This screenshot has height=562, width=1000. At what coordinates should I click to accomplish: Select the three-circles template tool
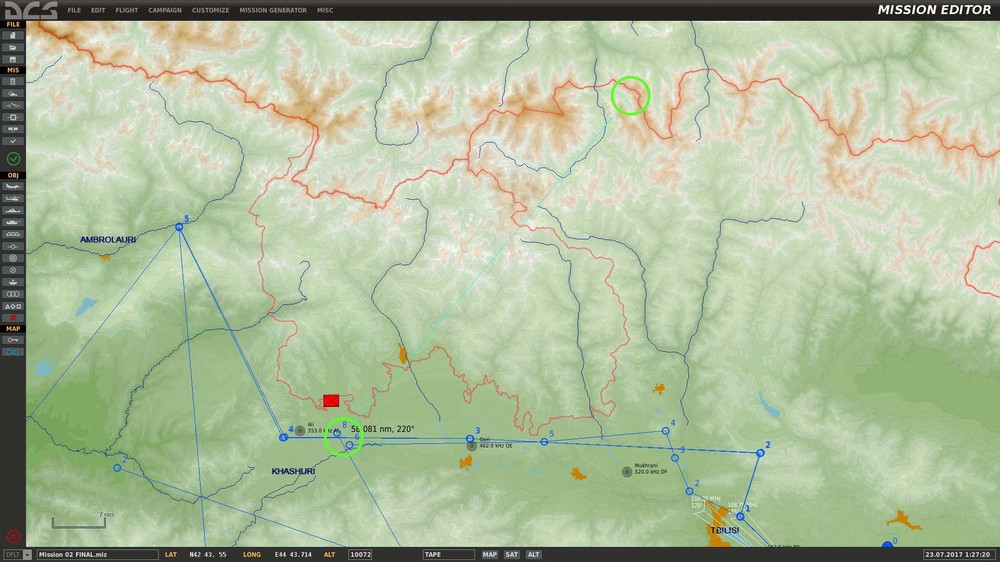(13, 294)
